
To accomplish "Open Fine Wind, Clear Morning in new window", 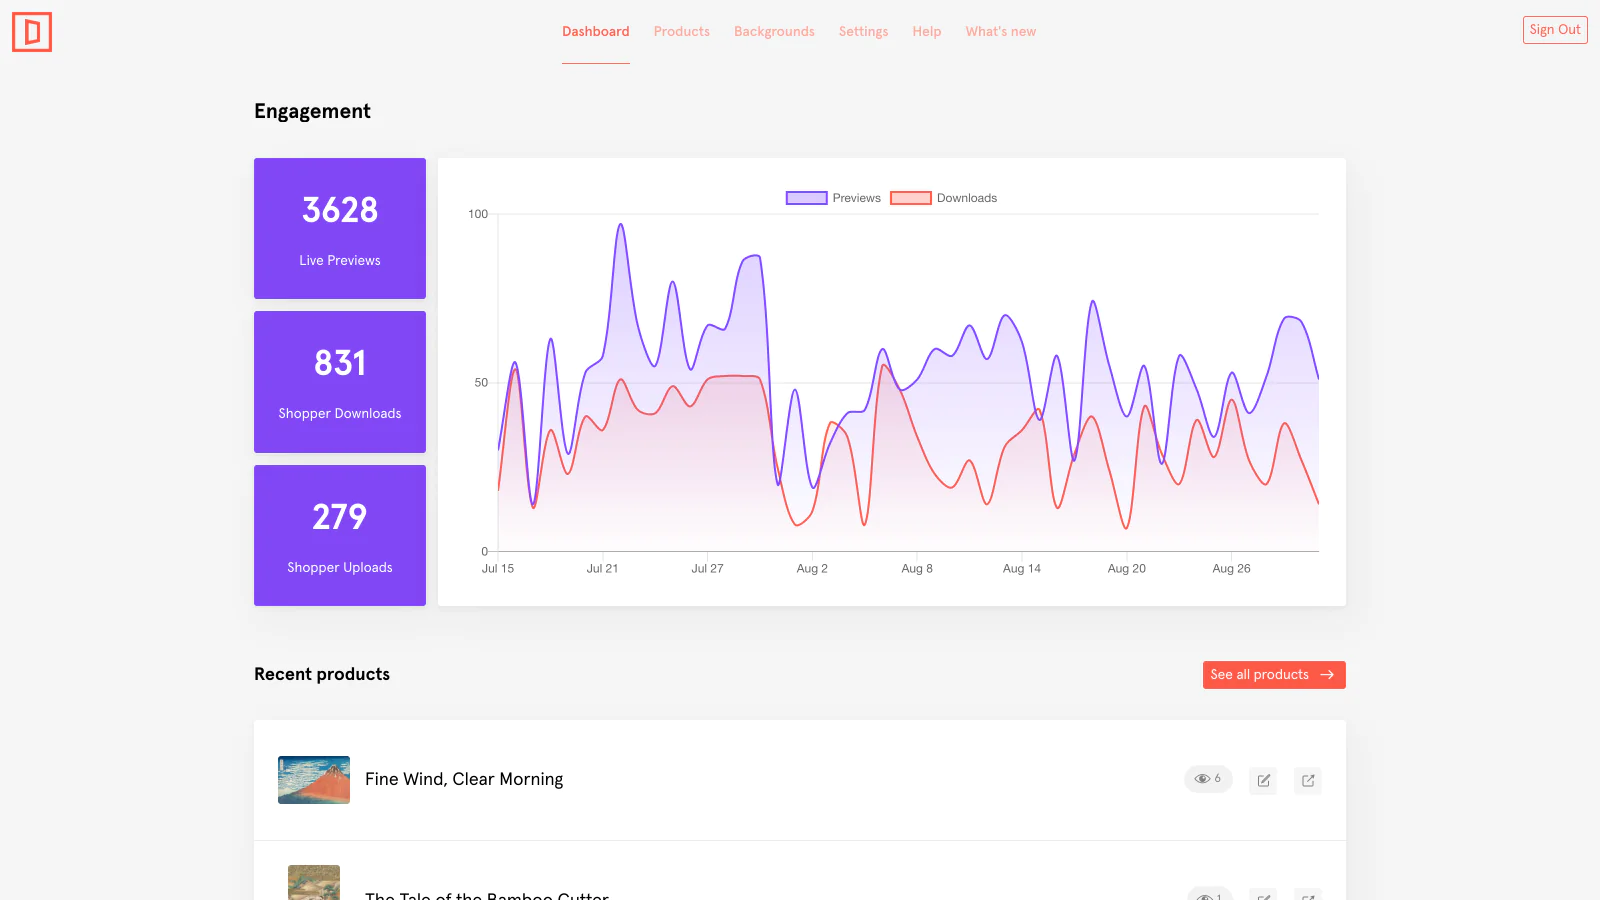I will click(1308, 780).
